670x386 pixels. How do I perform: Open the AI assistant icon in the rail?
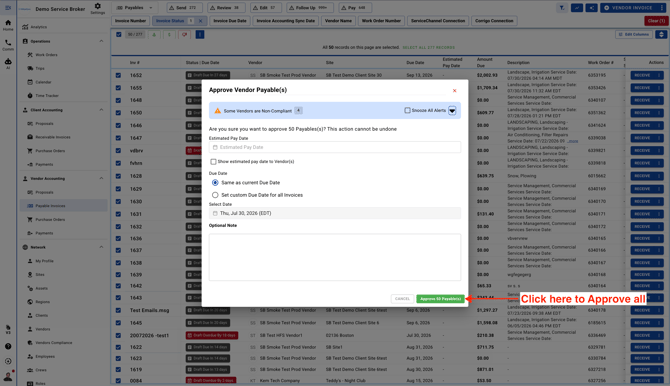click(8, 64)
